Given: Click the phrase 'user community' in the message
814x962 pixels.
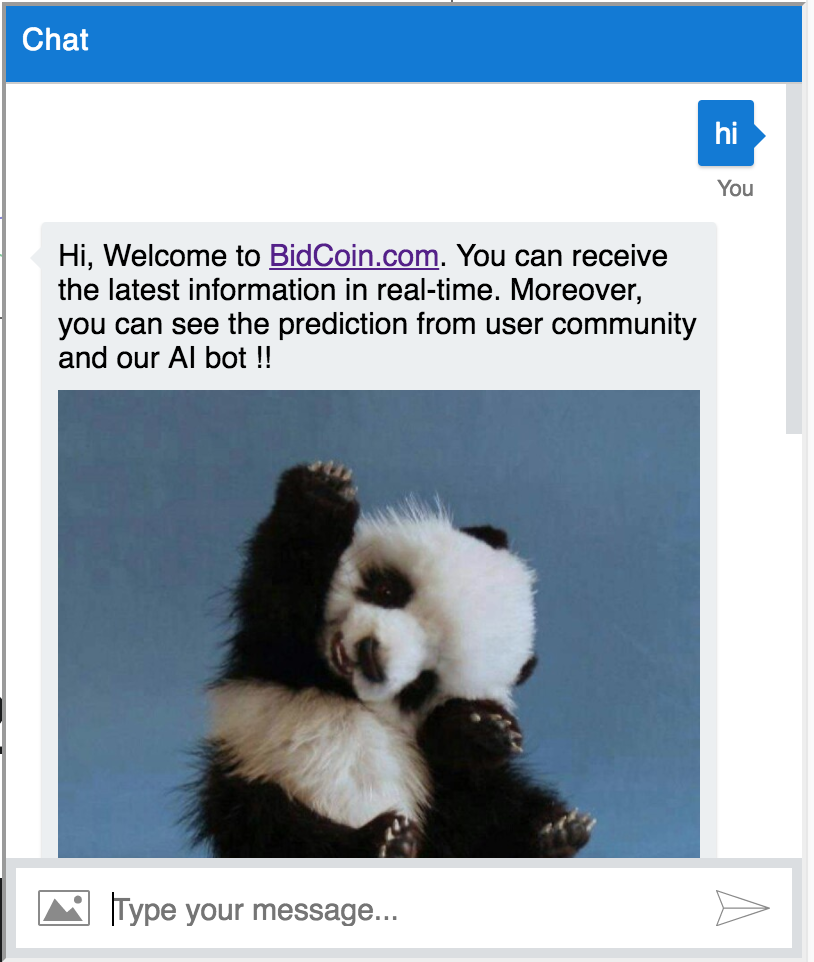Looking at the screenshot, I should coord(591,325).
